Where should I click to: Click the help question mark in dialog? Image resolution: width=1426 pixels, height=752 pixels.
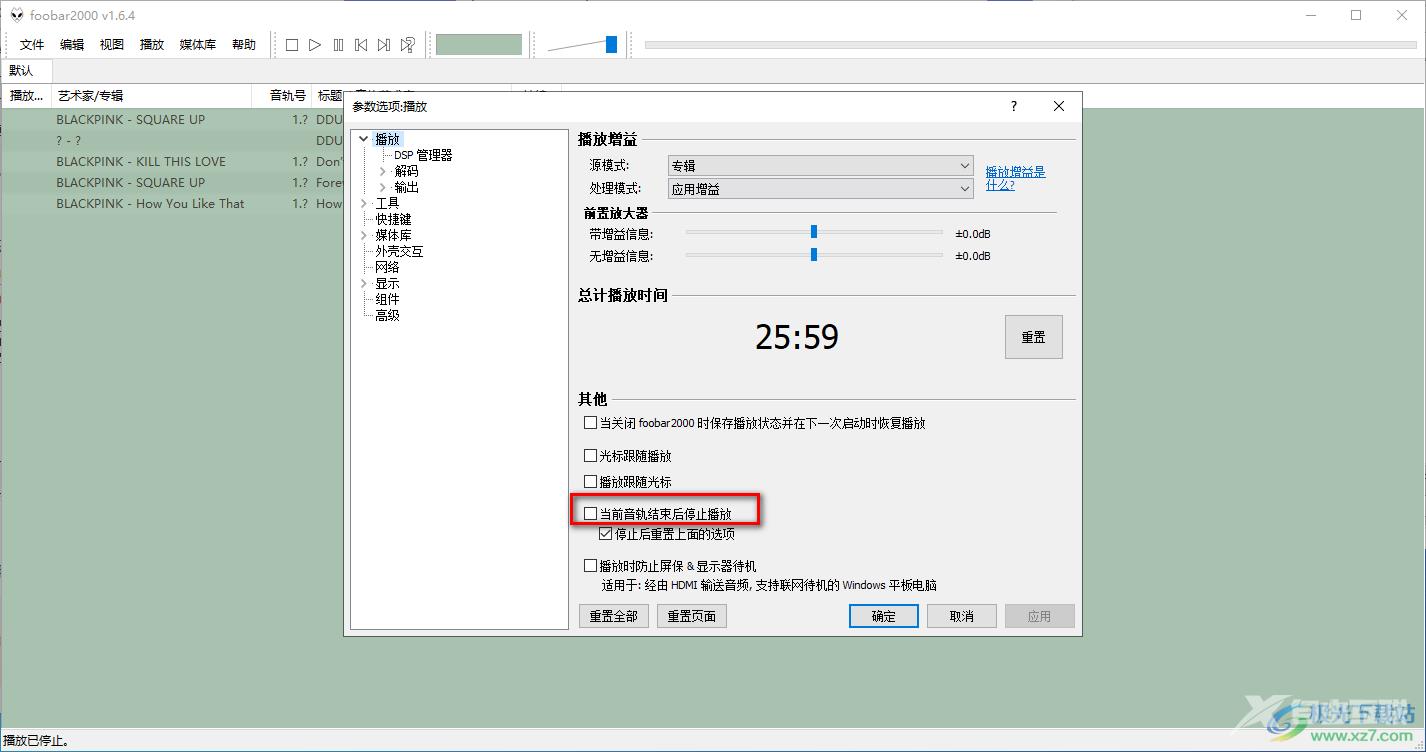(x=1014, y=106)
